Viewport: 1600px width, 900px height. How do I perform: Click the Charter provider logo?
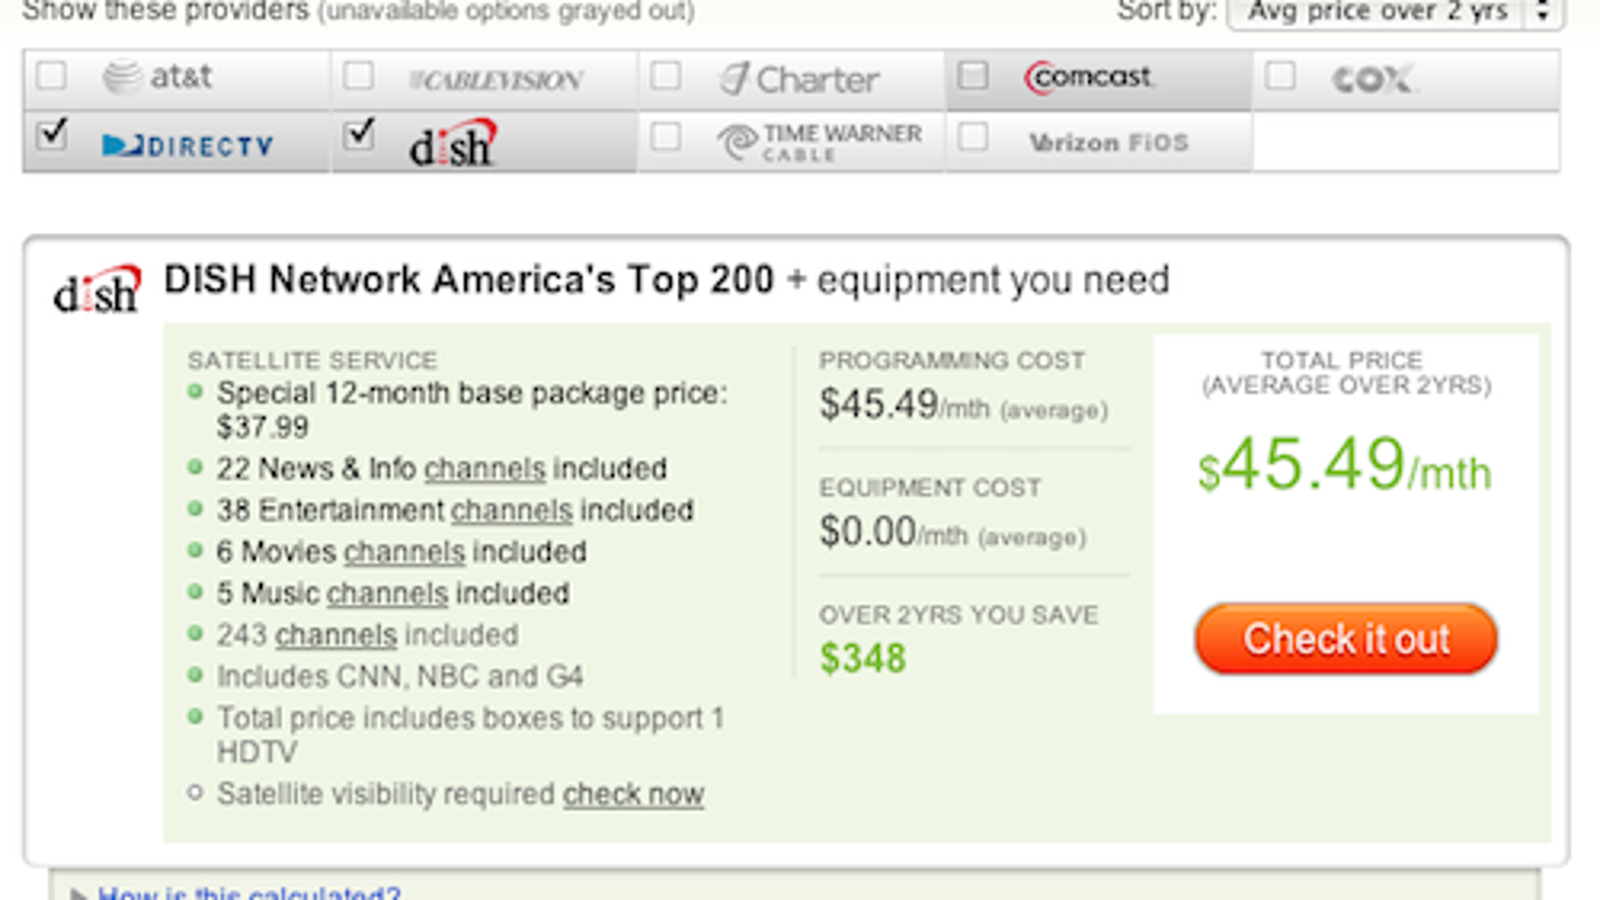pos(800,79)
